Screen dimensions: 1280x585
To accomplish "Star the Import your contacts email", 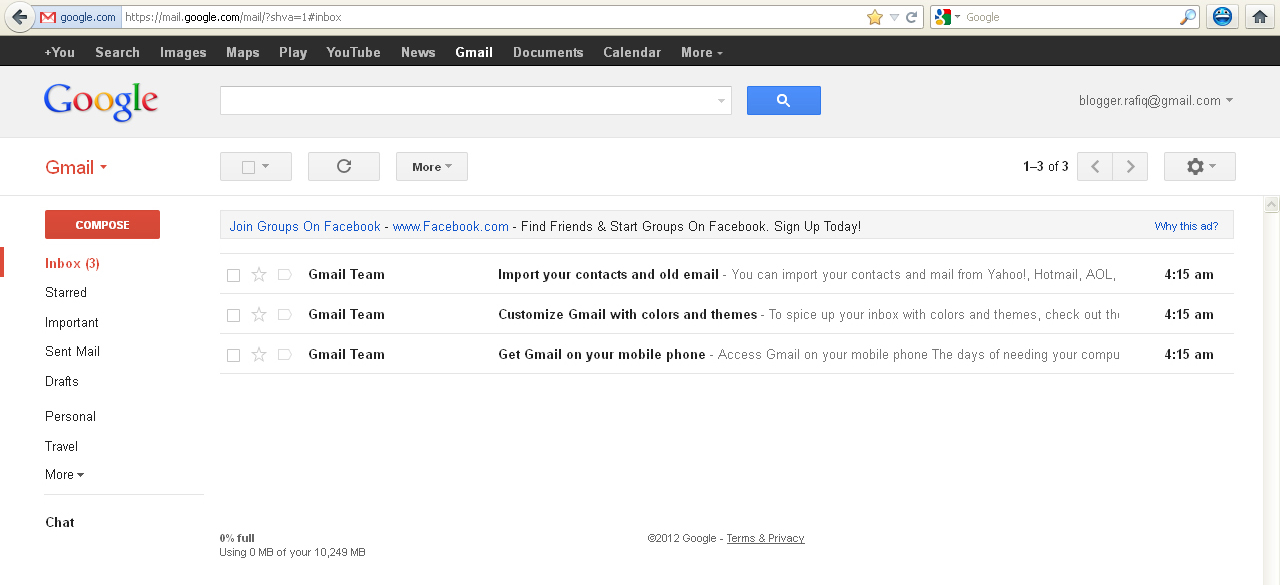I will [258, 274].
